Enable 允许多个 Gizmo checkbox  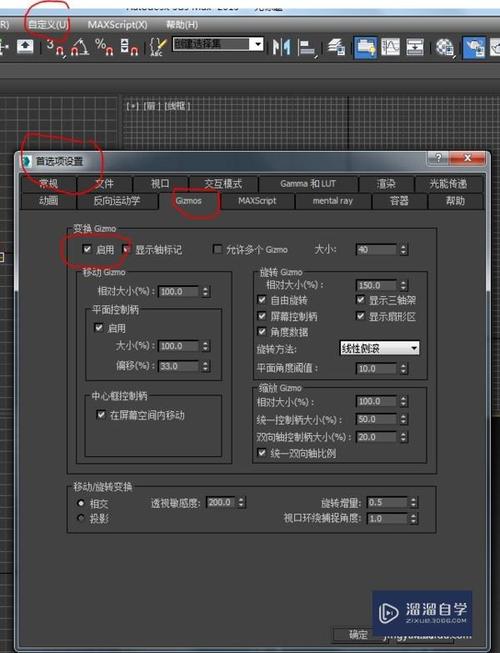[217, 249]
